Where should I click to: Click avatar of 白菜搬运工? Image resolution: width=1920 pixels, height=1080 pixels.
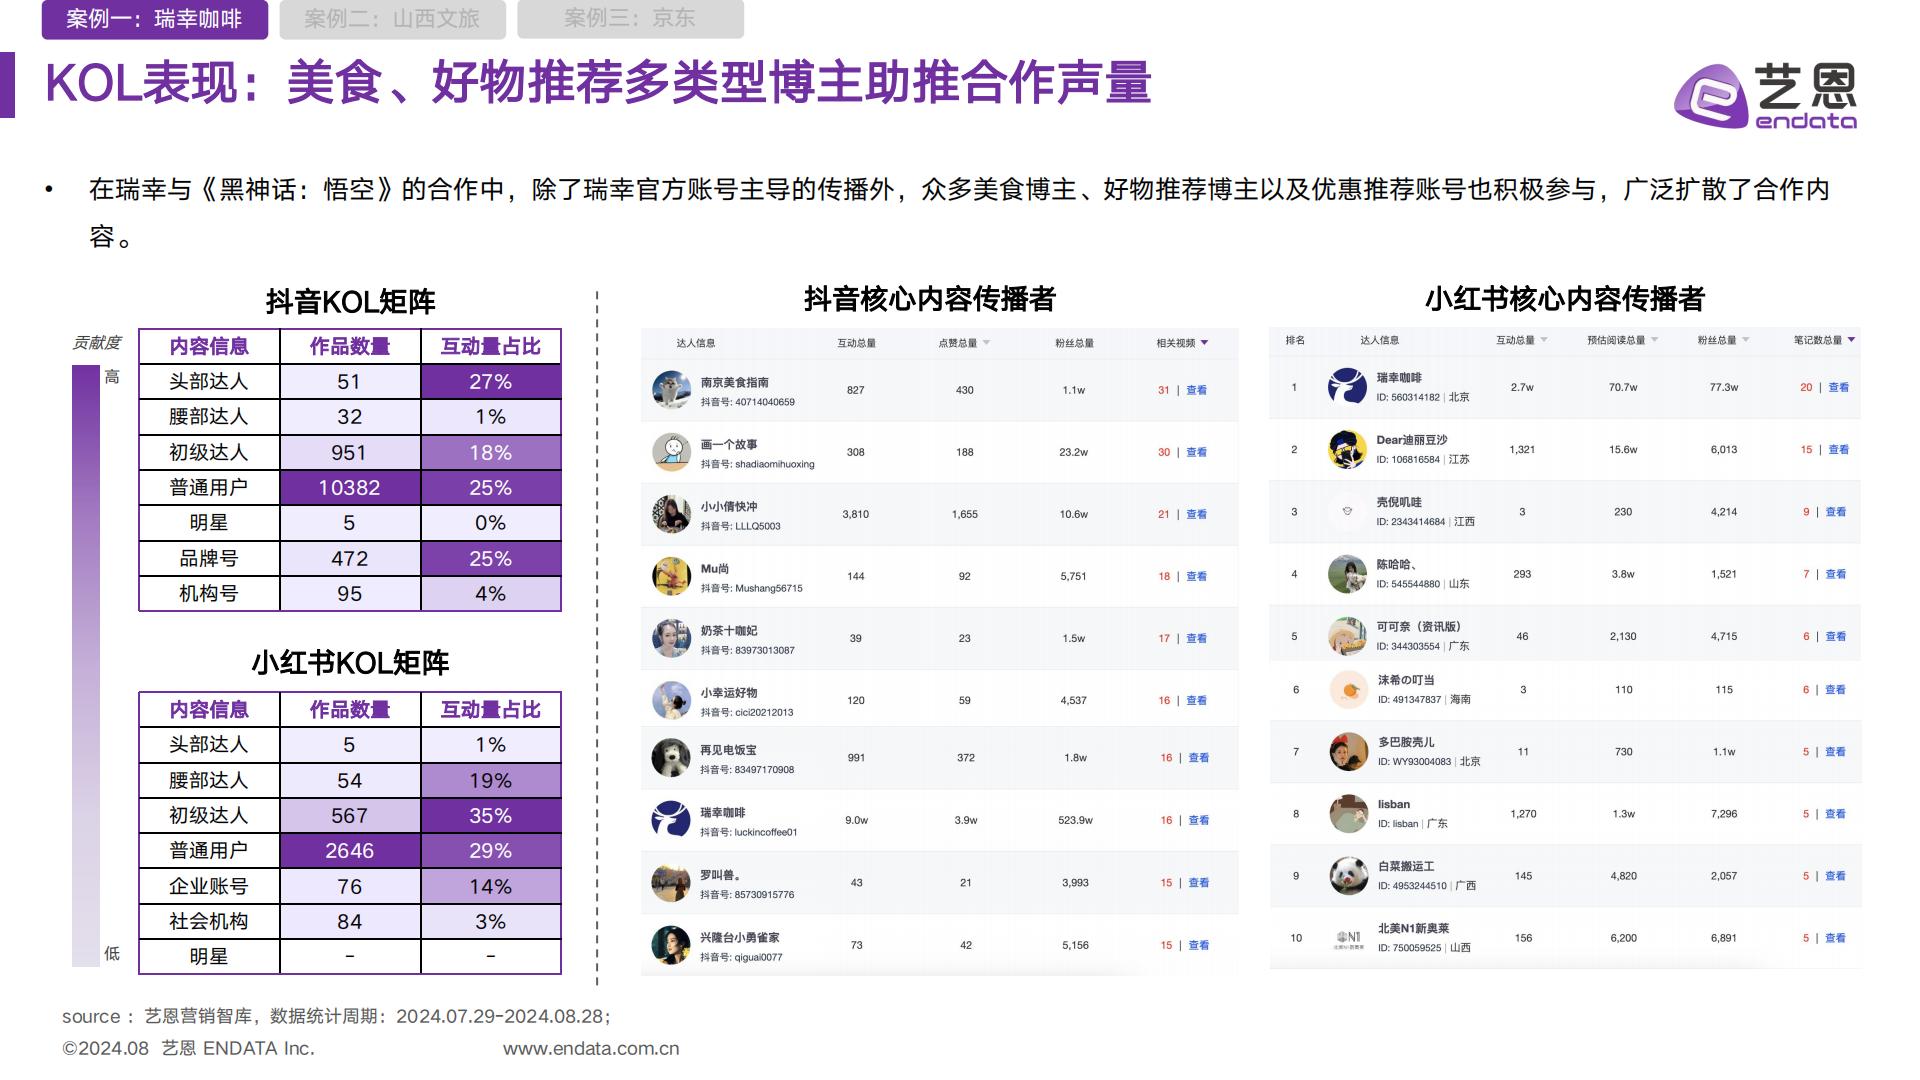coord(1348,876)
